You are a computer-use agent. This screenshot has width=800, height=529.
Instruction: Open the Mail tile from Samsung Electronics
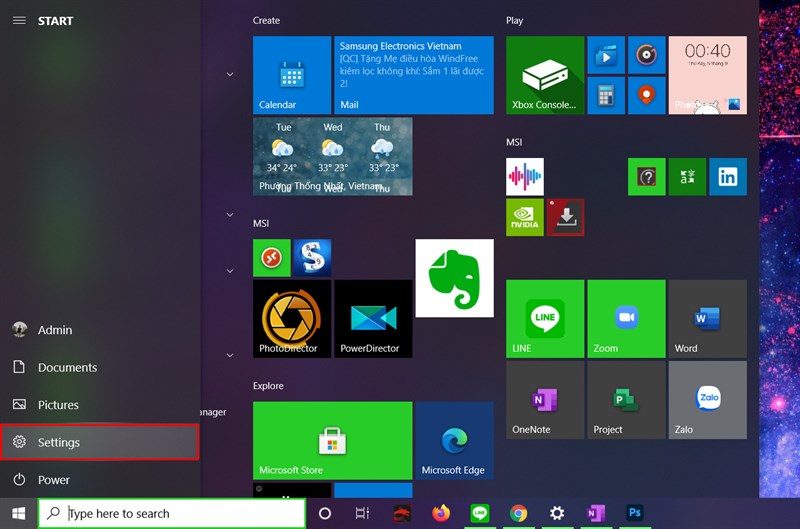coord(414,75)
